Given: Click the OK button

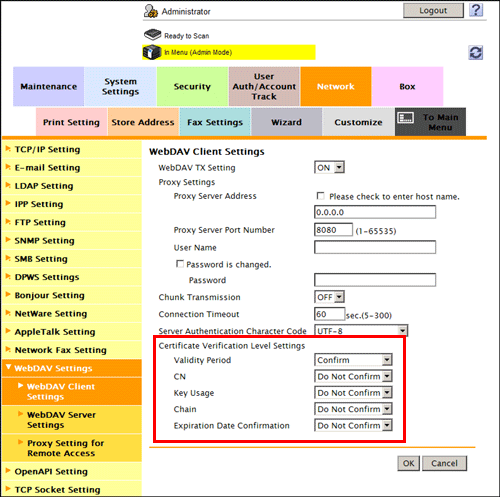Looking at the screenshot, I should pyautogui.click(x=409, y=463).
